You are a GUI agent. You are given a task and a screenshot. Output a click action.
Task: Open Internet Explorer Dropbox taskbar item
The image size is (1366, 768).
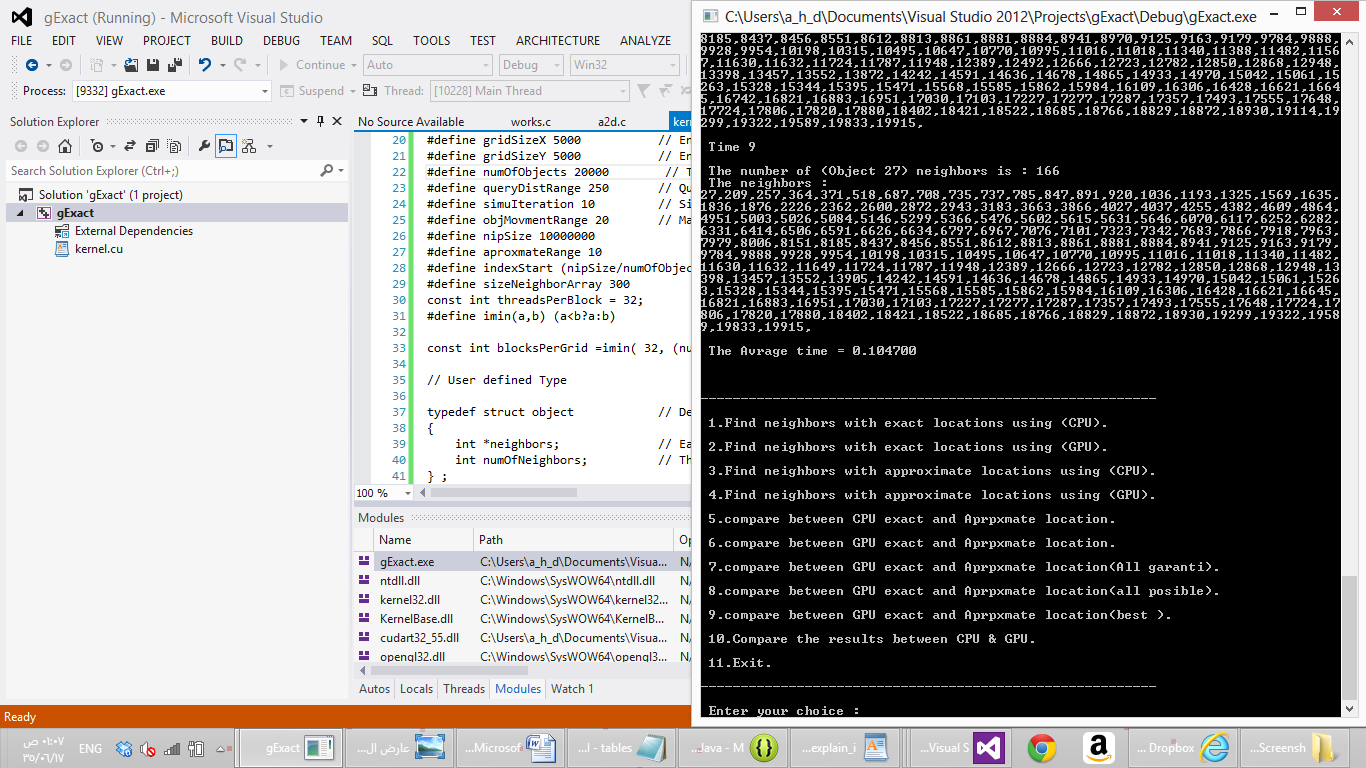(x=1183, y=747)
